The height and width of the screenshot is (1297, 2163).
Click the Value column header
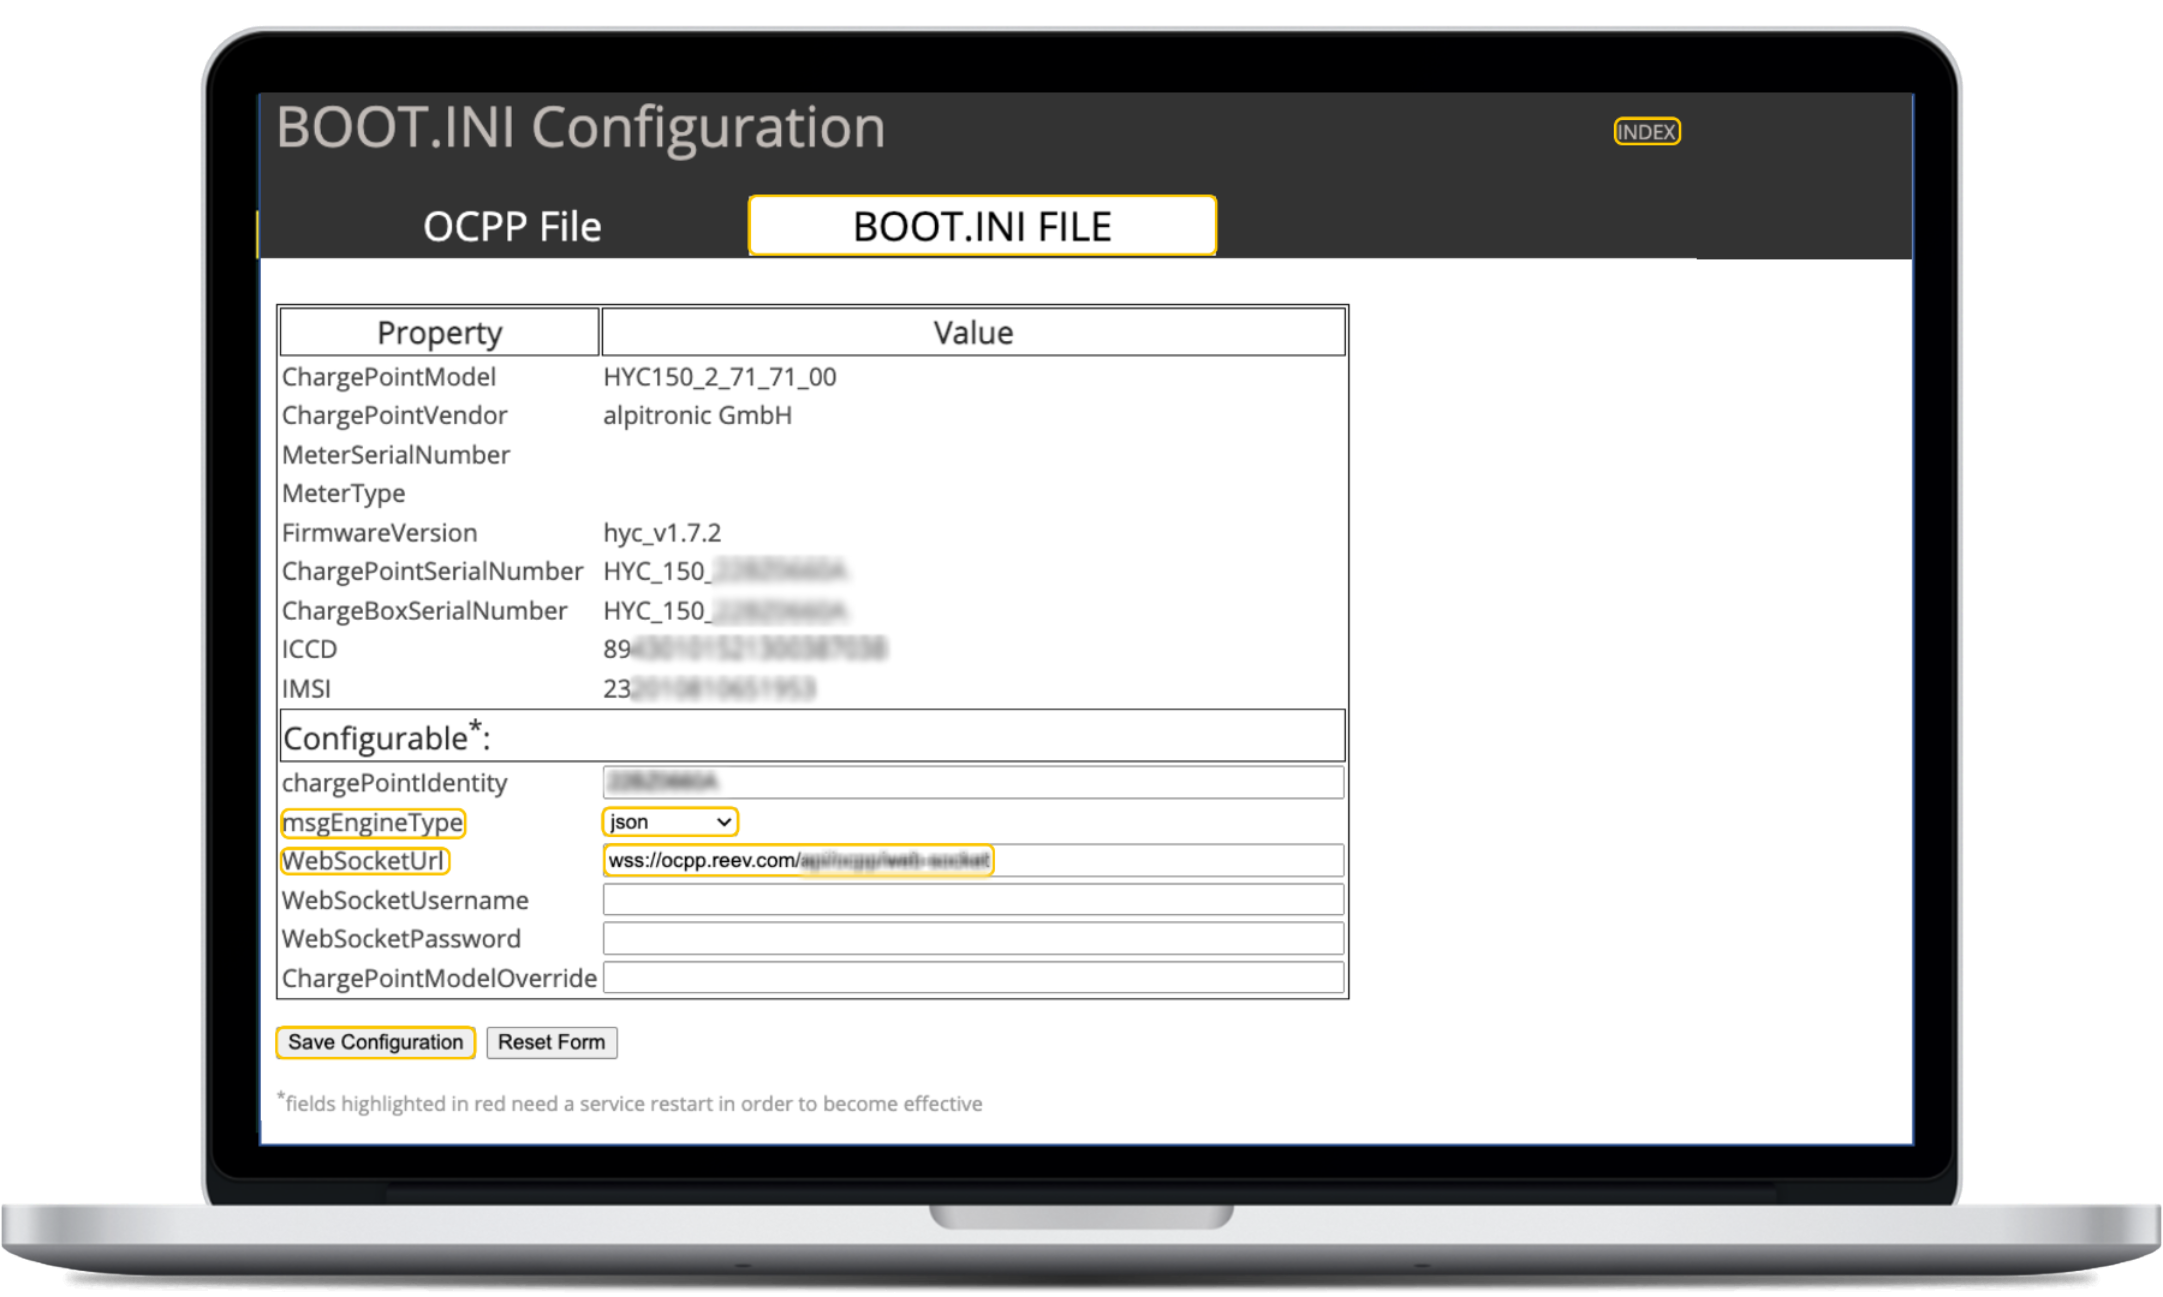tap(972, 333)
